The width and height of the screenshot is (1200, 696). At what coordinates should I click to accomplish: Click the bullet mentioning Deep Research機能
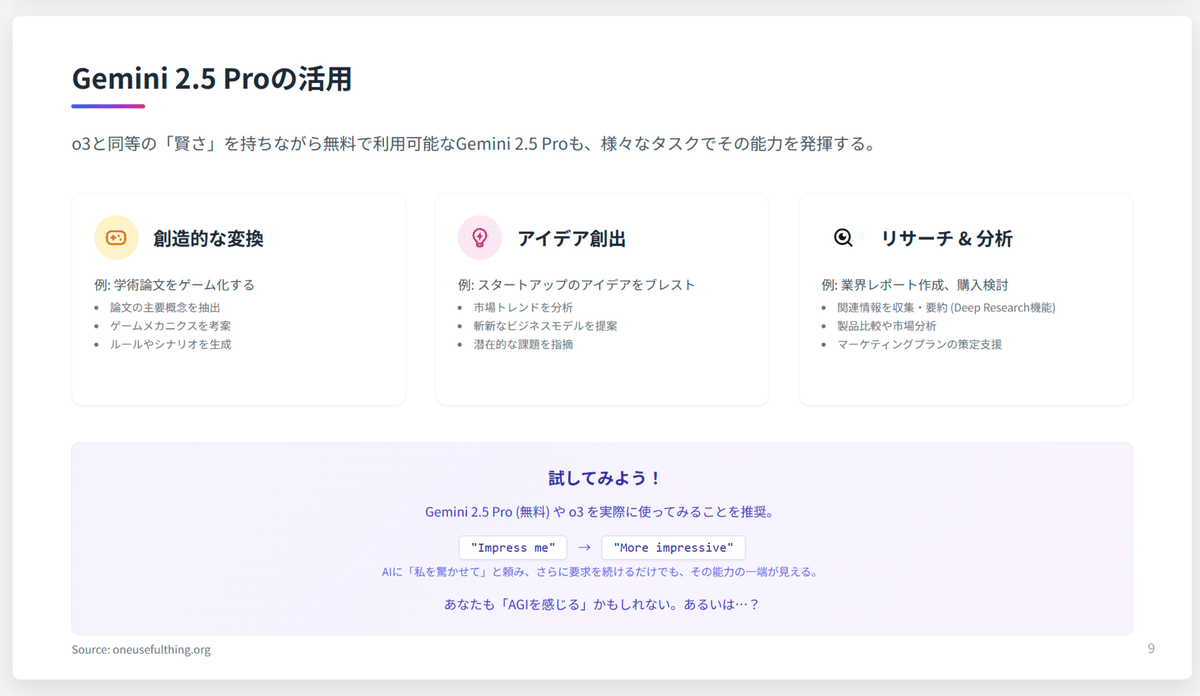(x=947, y=308)
